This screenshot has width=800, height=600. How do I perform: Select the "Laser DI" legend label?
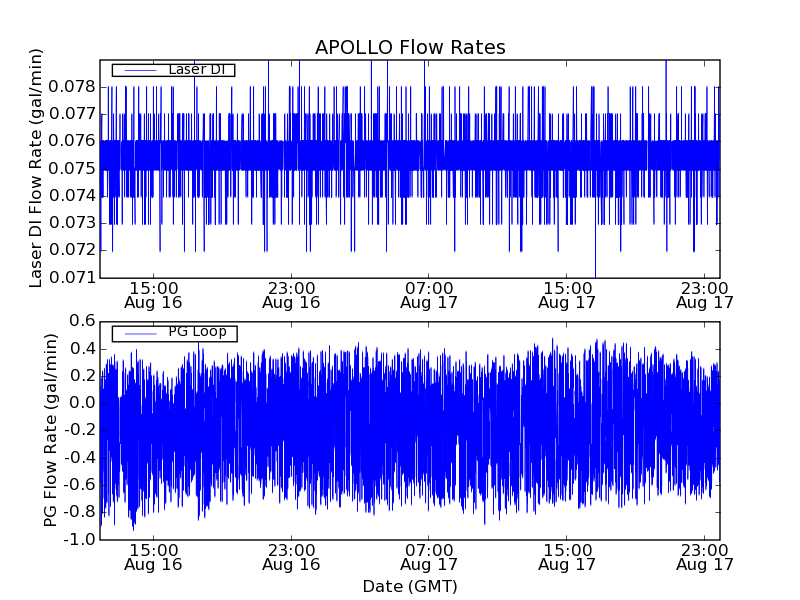click(197, 70)
